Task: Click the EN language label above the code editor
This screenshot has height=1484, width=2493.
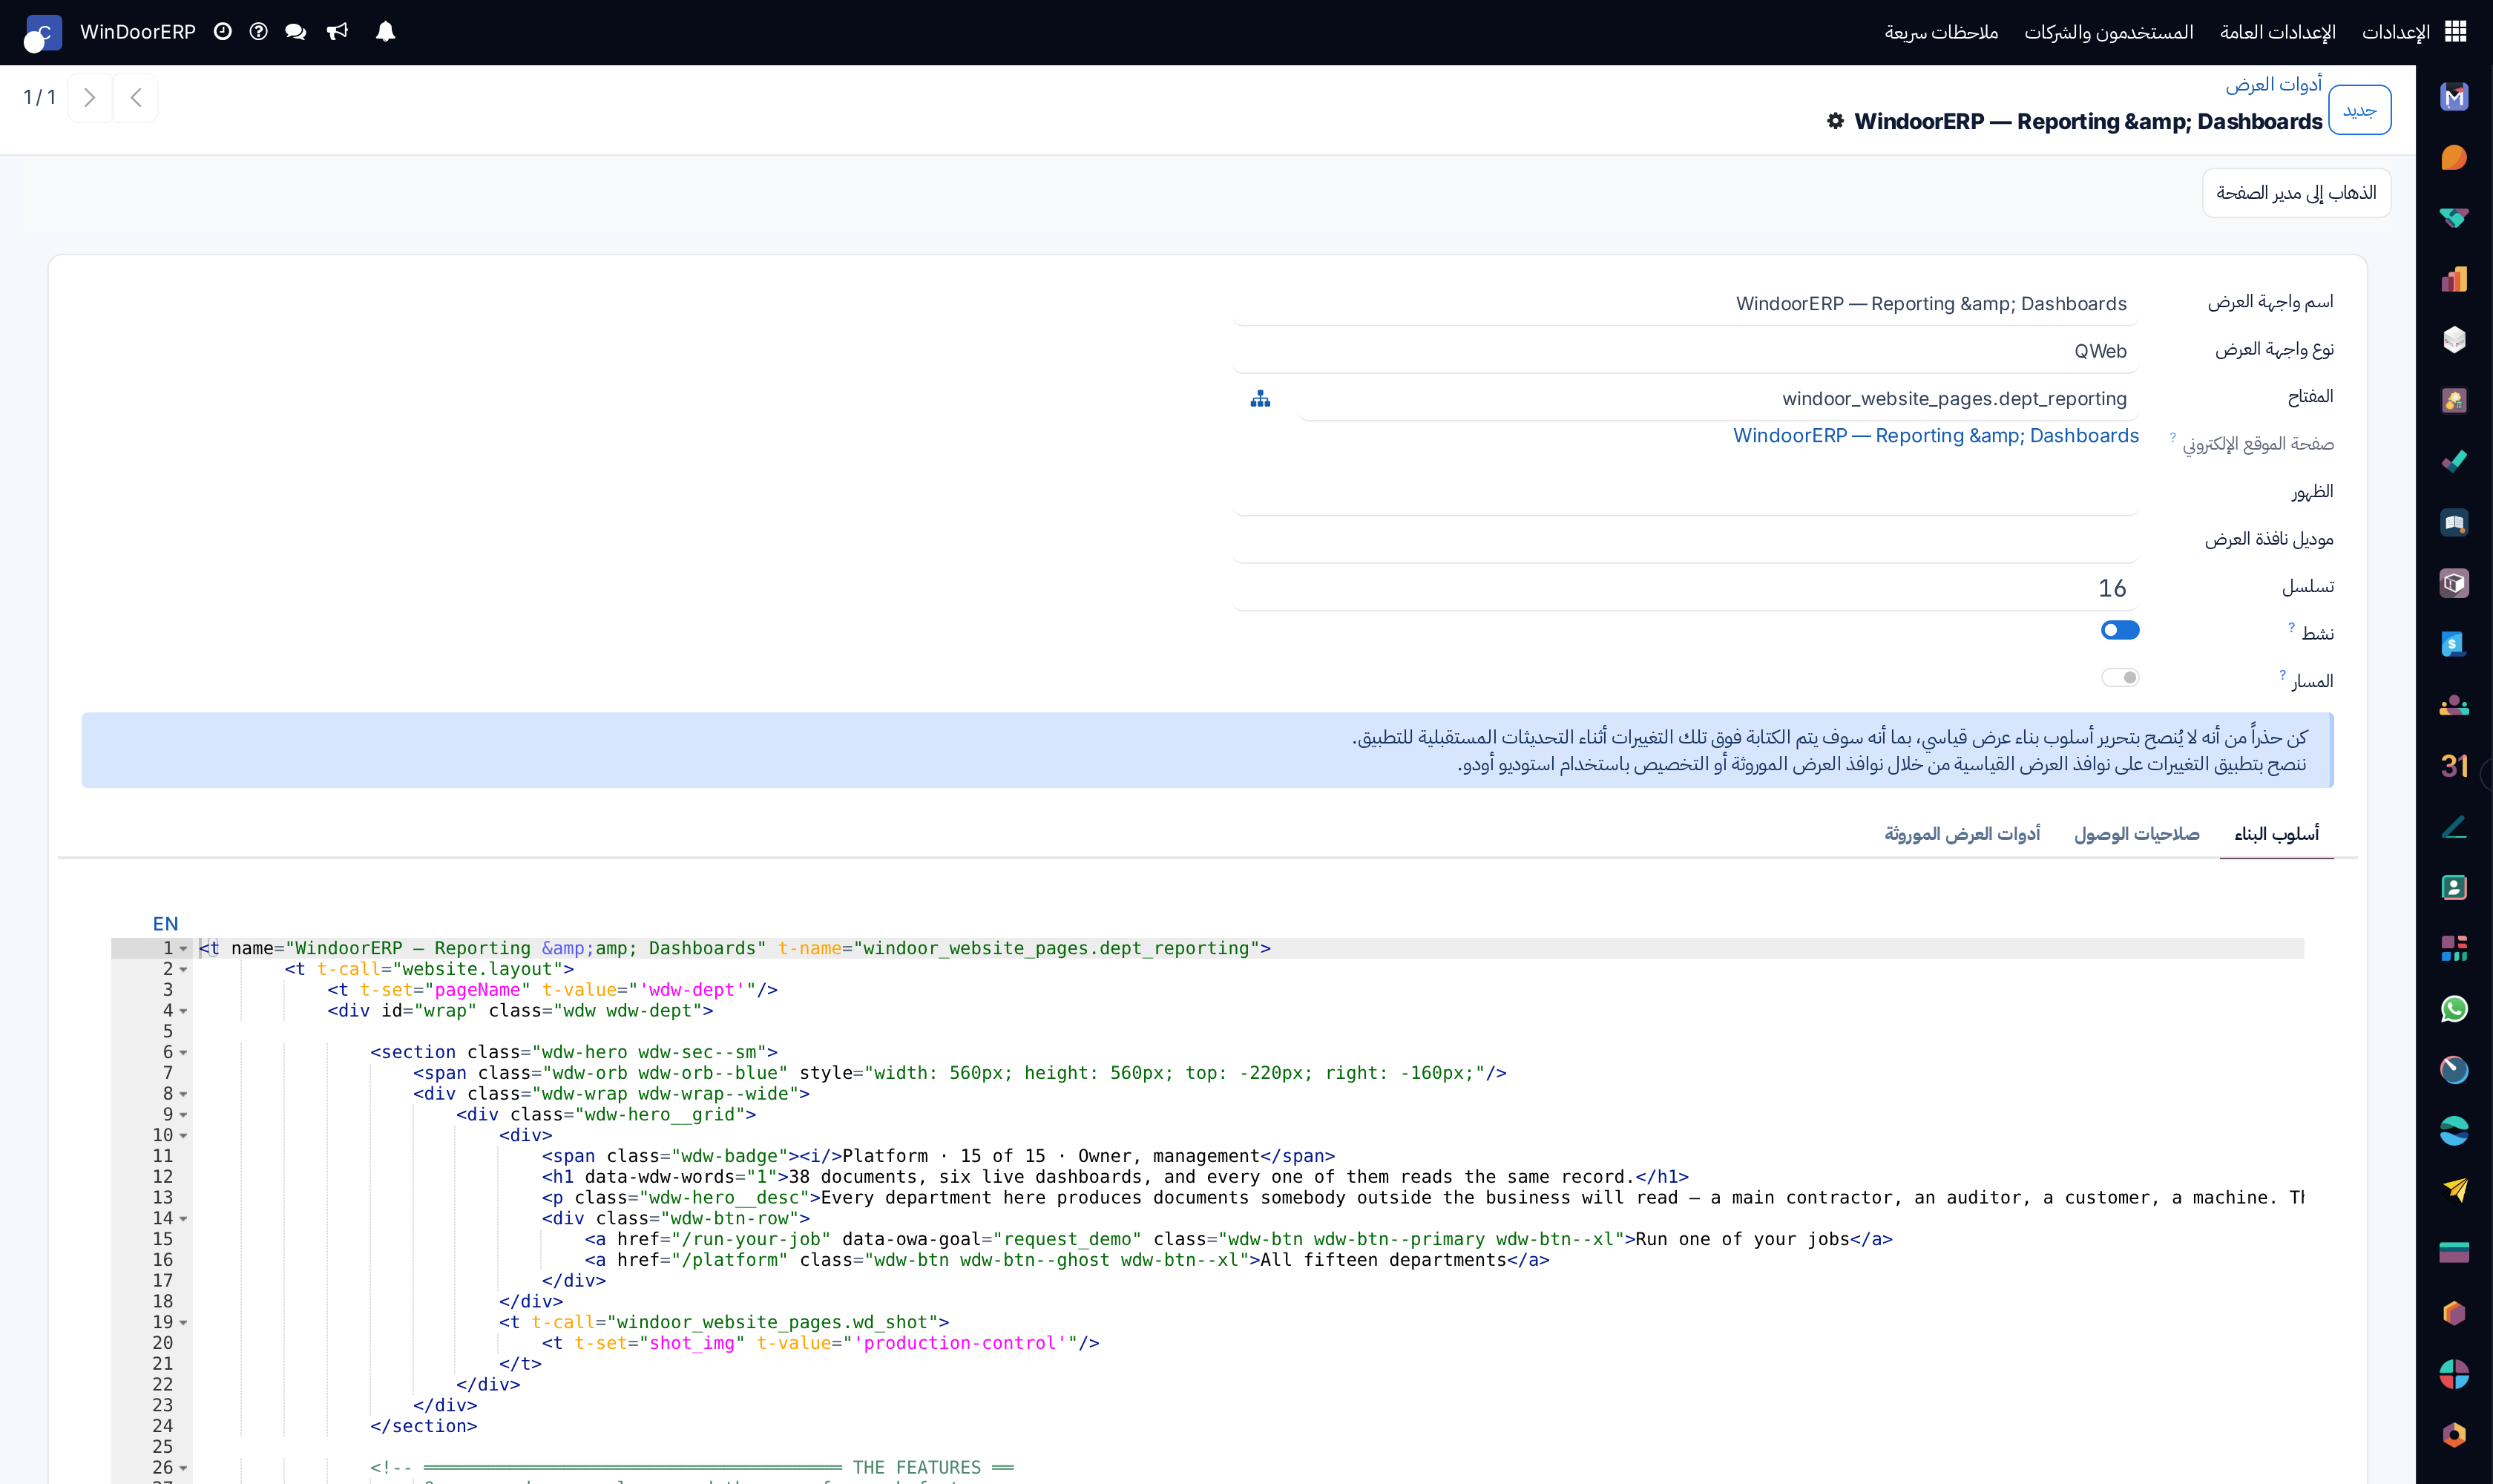Action: tap(166, 924)
